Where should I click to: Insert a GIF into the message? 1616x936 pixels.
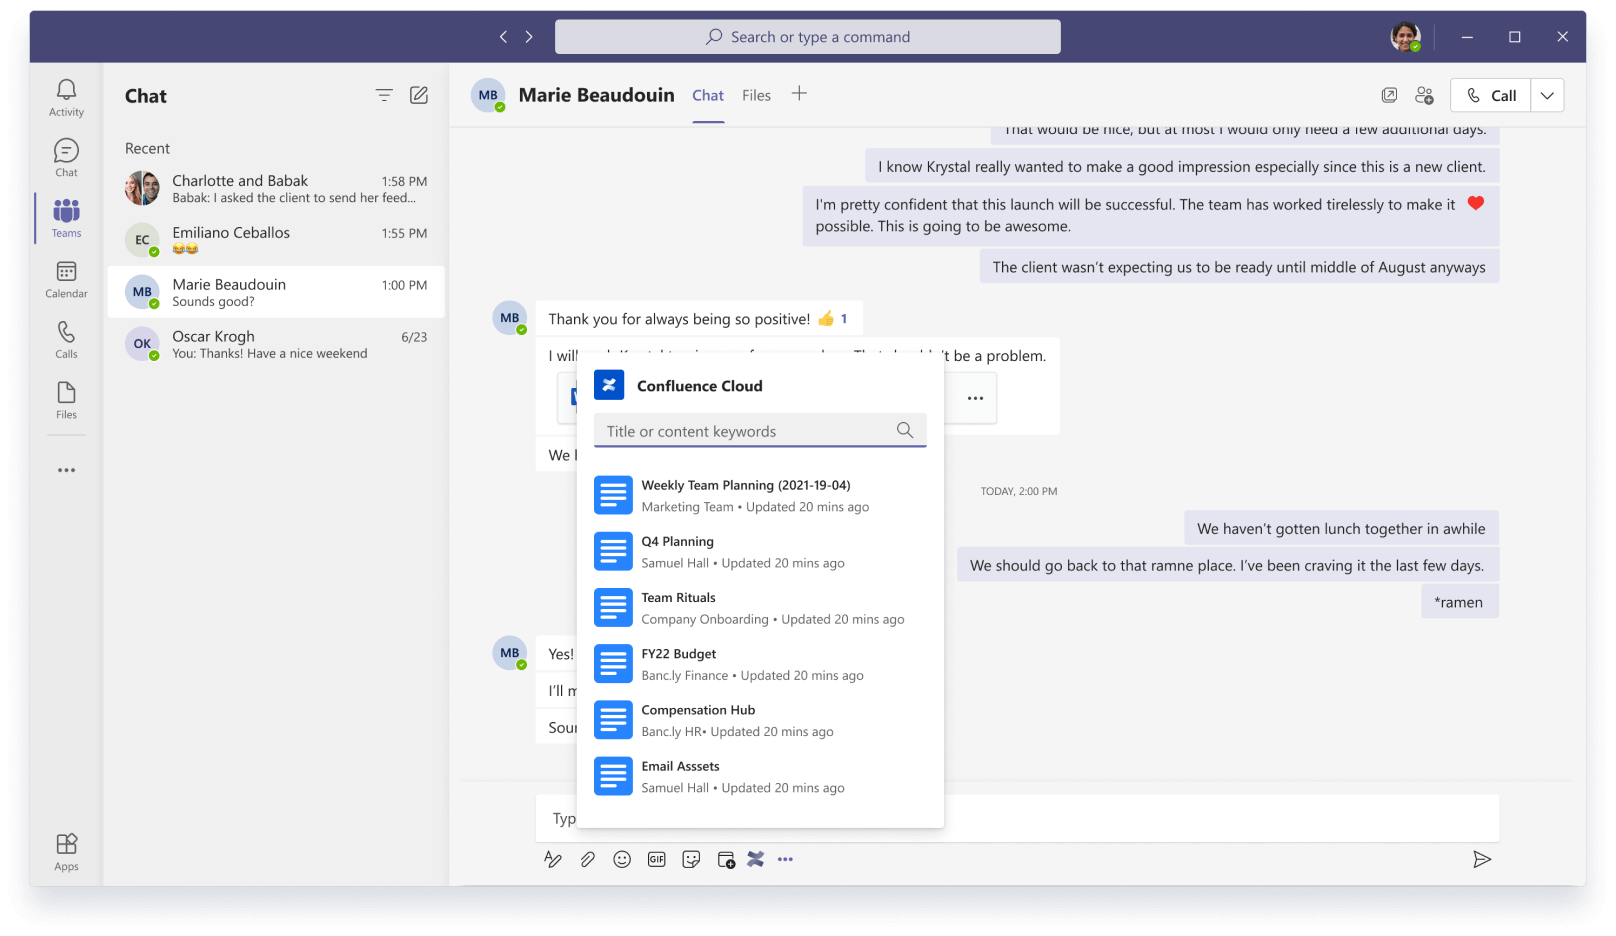pos(657,859)
